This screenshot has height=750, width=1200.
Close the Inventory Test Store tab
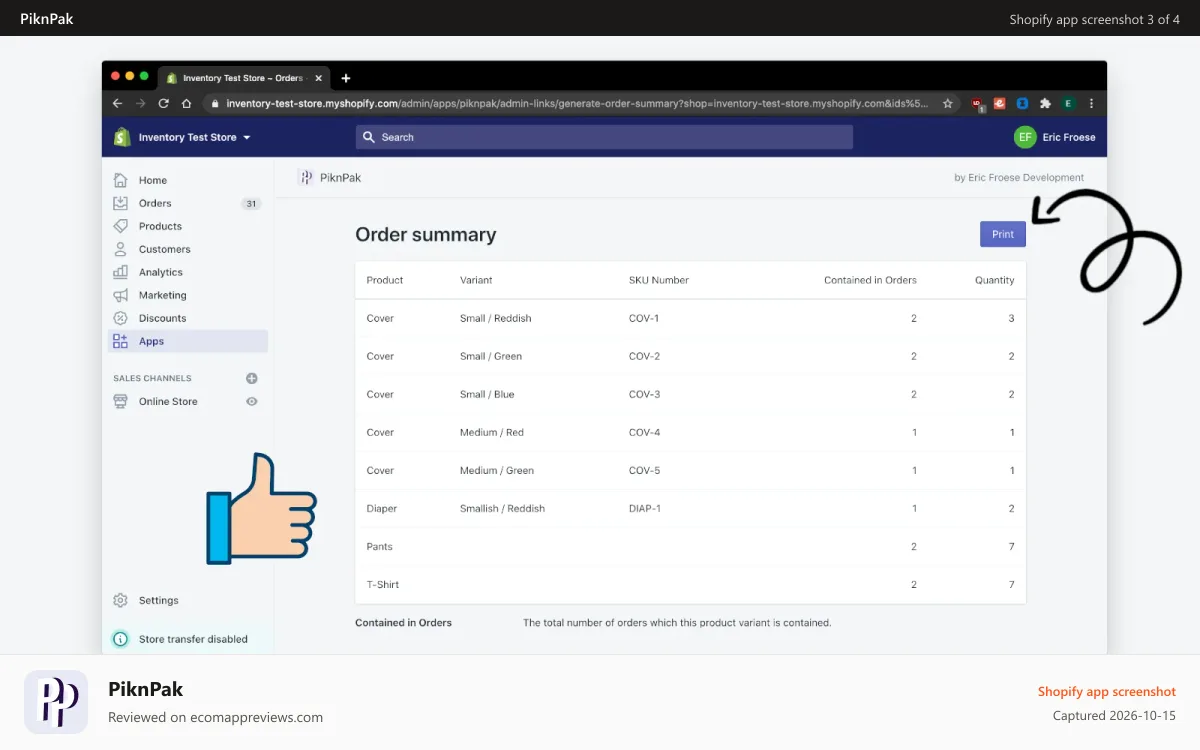(318, 78)
